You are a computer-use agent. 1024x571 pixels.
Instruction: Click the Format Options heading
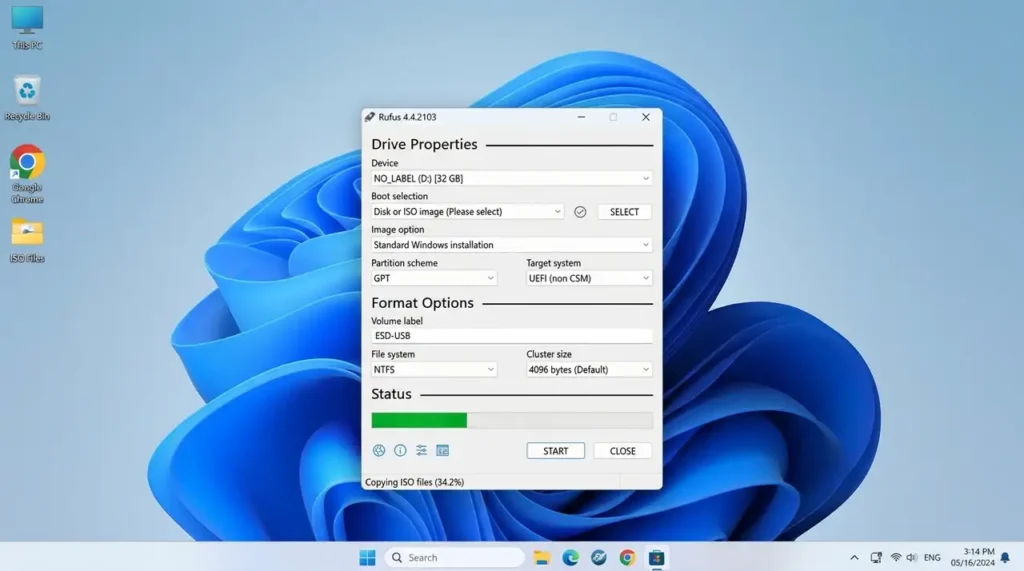tap(423, 303)
